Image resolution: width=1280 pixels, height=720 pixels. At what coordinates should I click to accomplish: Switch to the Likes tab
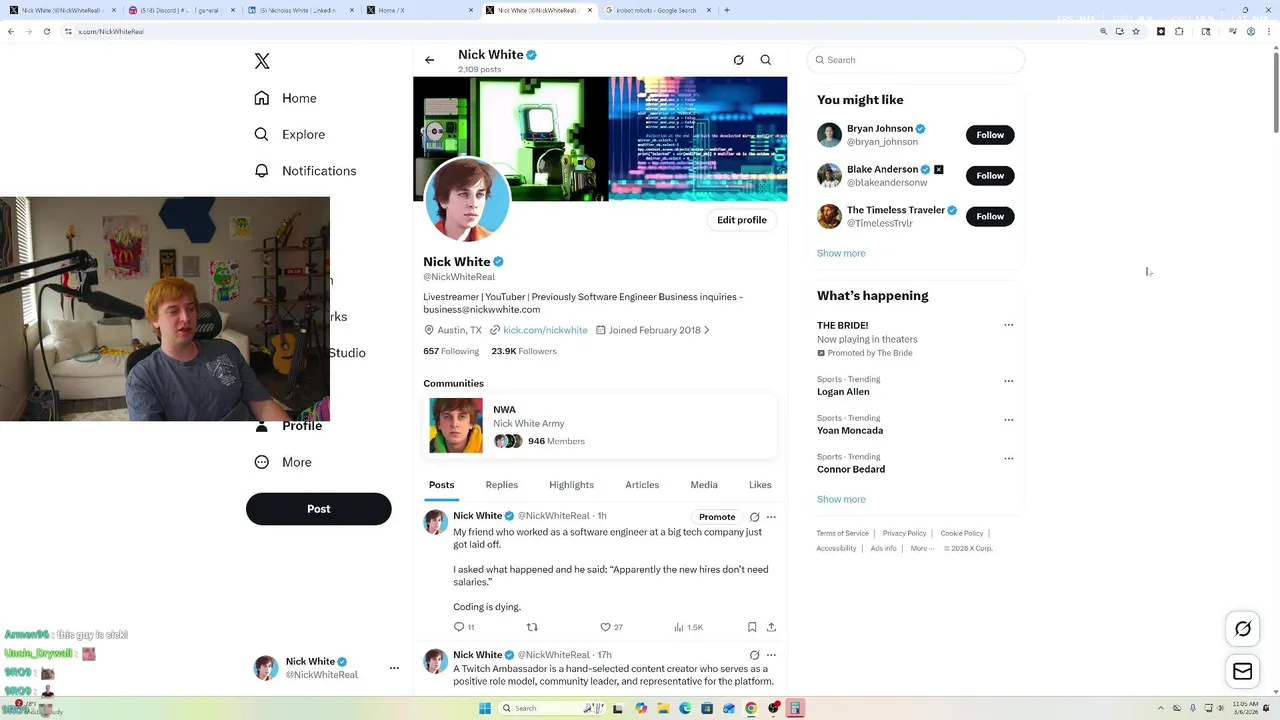pos(760,485)
